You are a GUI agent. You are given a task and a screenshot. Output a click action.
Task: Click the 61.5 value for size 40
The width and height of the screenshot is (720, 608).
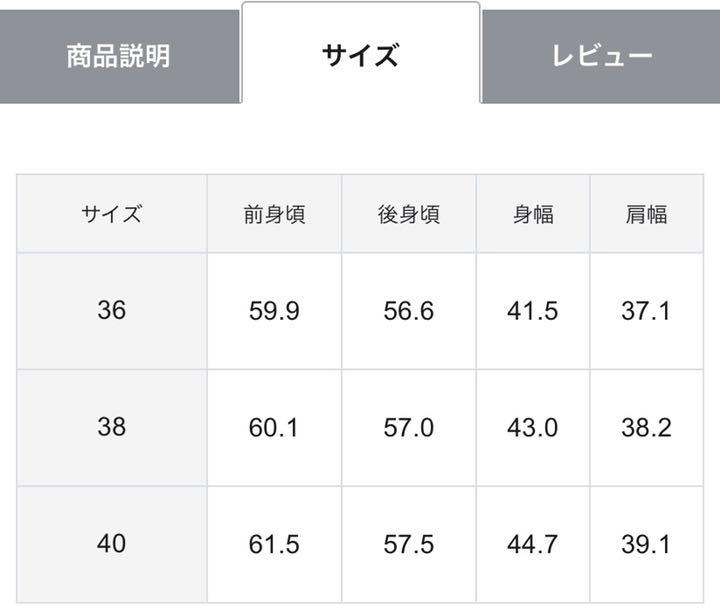tap(274, 544)
